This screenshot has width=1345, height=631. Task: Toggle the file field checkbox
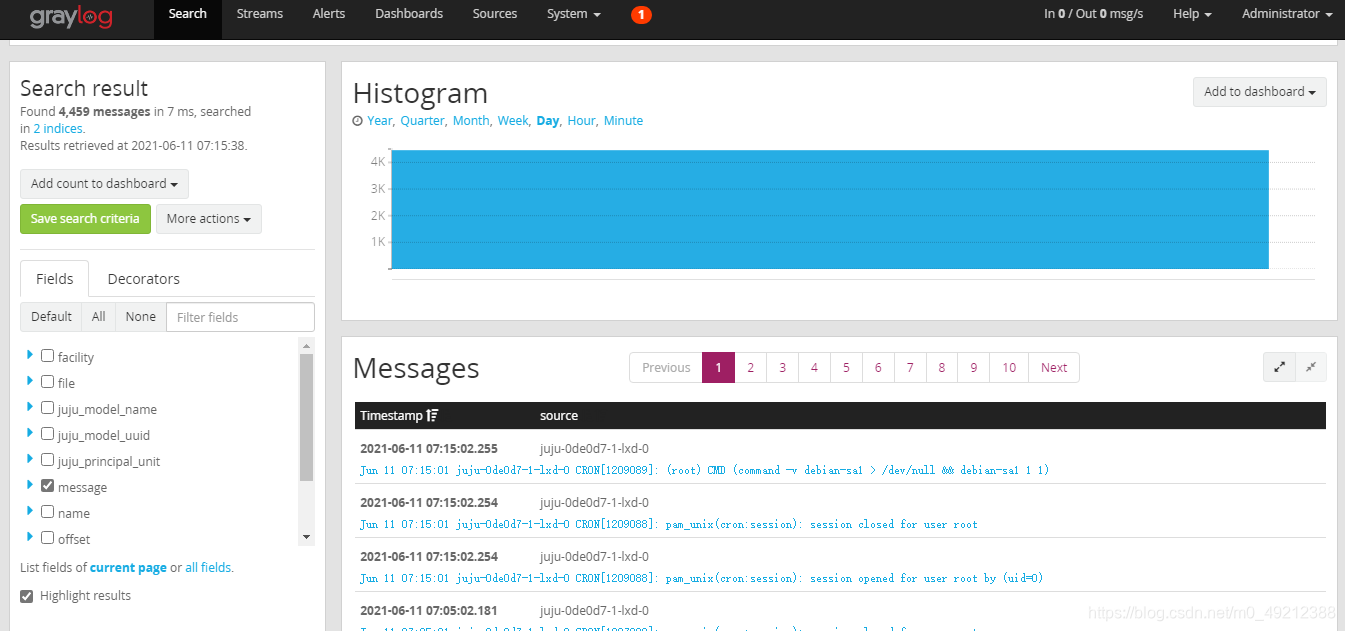pos(47,381)
